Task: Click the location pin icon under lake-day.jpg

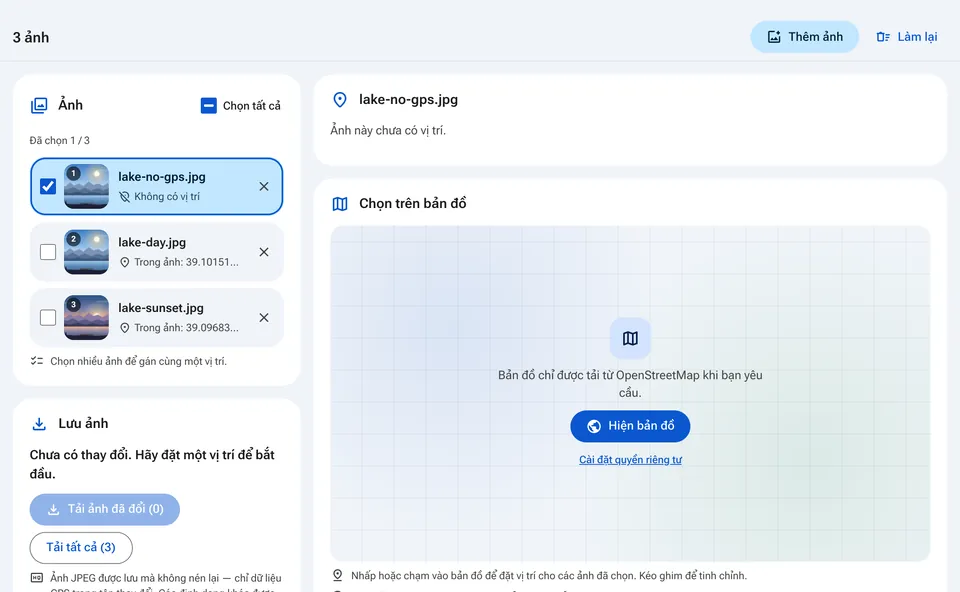Action: pyautogui.click(x=124, y=262)
